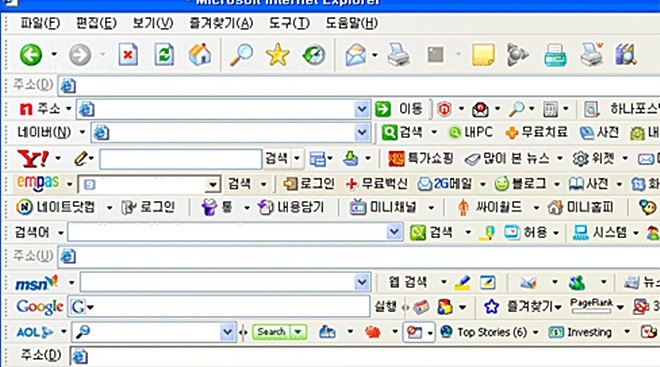
Task: Click the green AOL Search button
Action: [271, 332]
